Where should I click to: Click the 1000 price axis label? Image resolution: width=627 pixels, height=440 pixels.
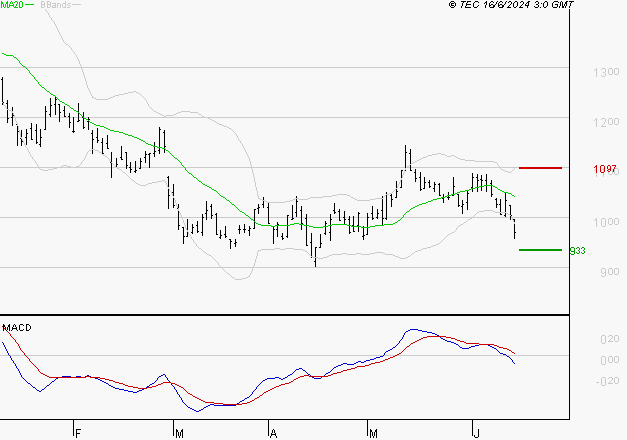click(606, 222)
